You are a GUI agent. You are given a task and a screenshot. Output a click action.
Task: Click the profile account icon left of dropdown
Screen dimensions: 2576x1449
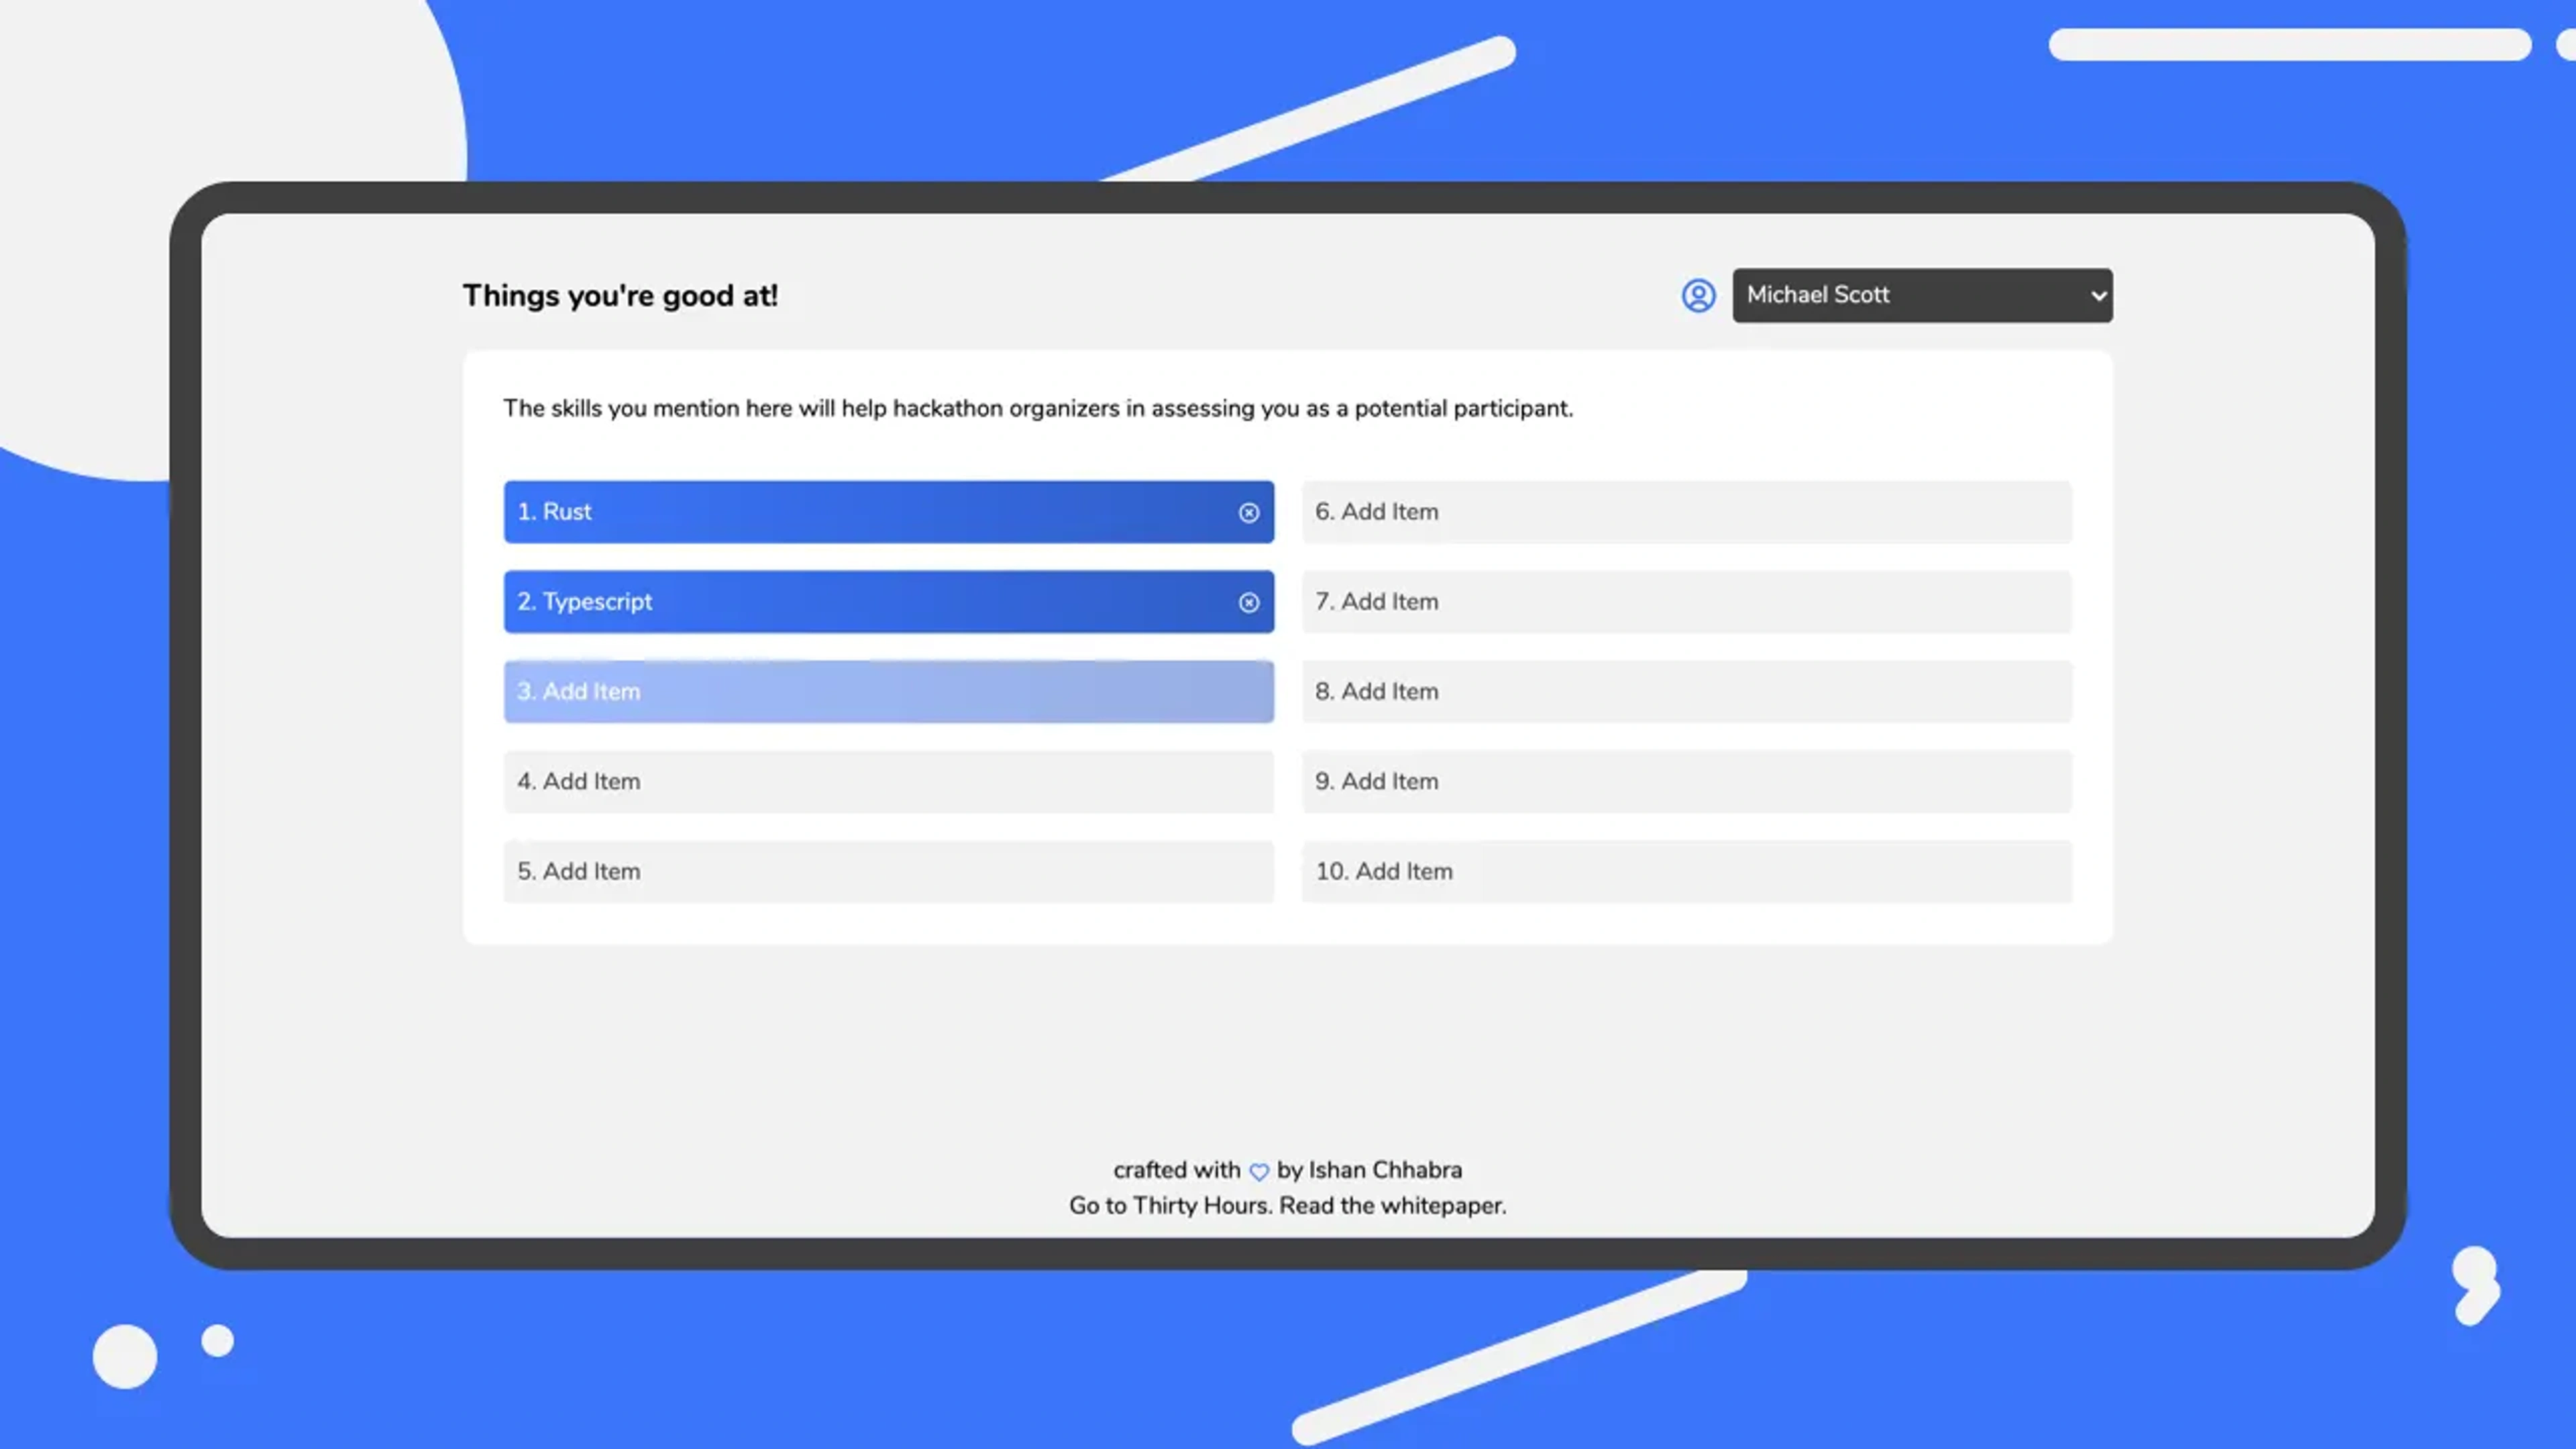(x=1699, y=295)
